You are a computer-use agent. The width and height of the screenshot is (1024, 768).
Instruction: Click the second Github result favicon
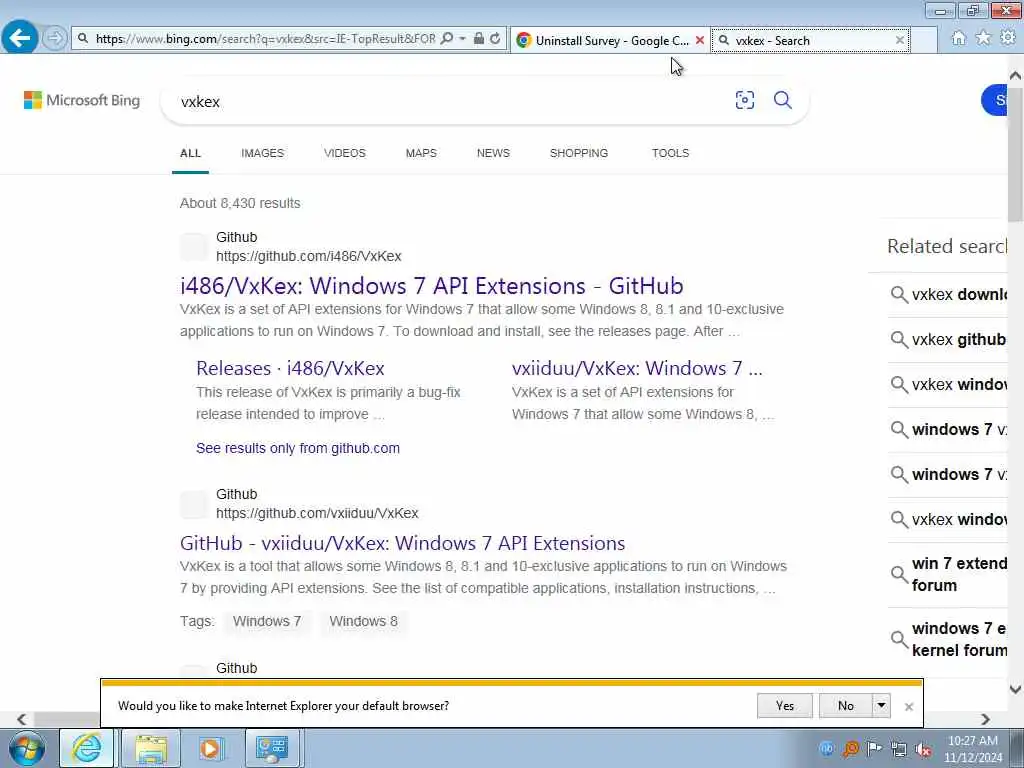pos(194,505)
